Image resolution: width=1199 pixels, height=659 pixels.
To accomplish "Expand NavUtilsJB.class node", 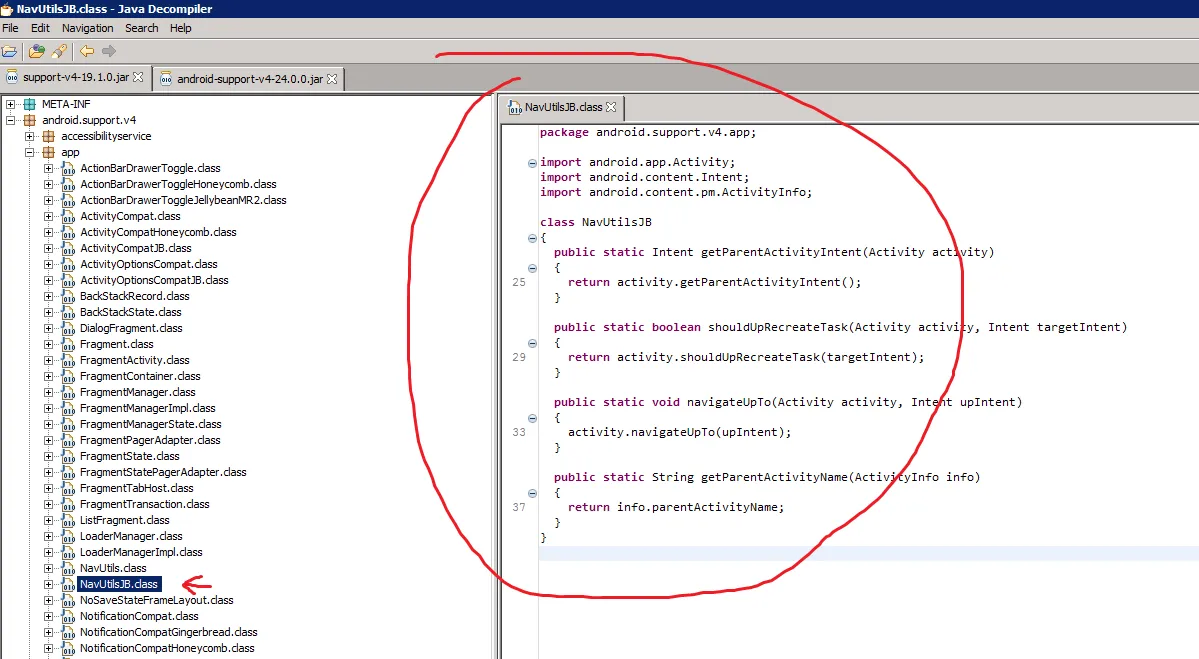I will coord(49,584).
